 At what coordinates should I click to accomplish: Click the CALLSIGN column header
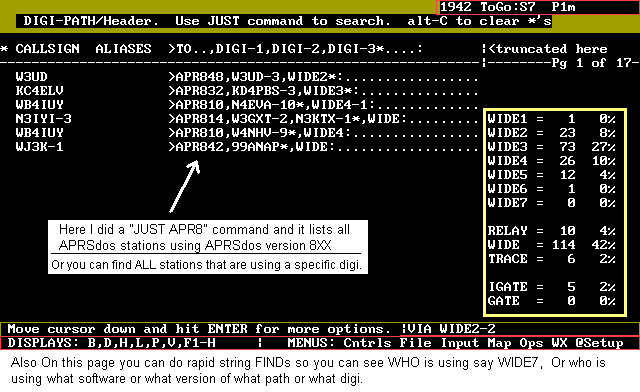[x=47, y=49]
